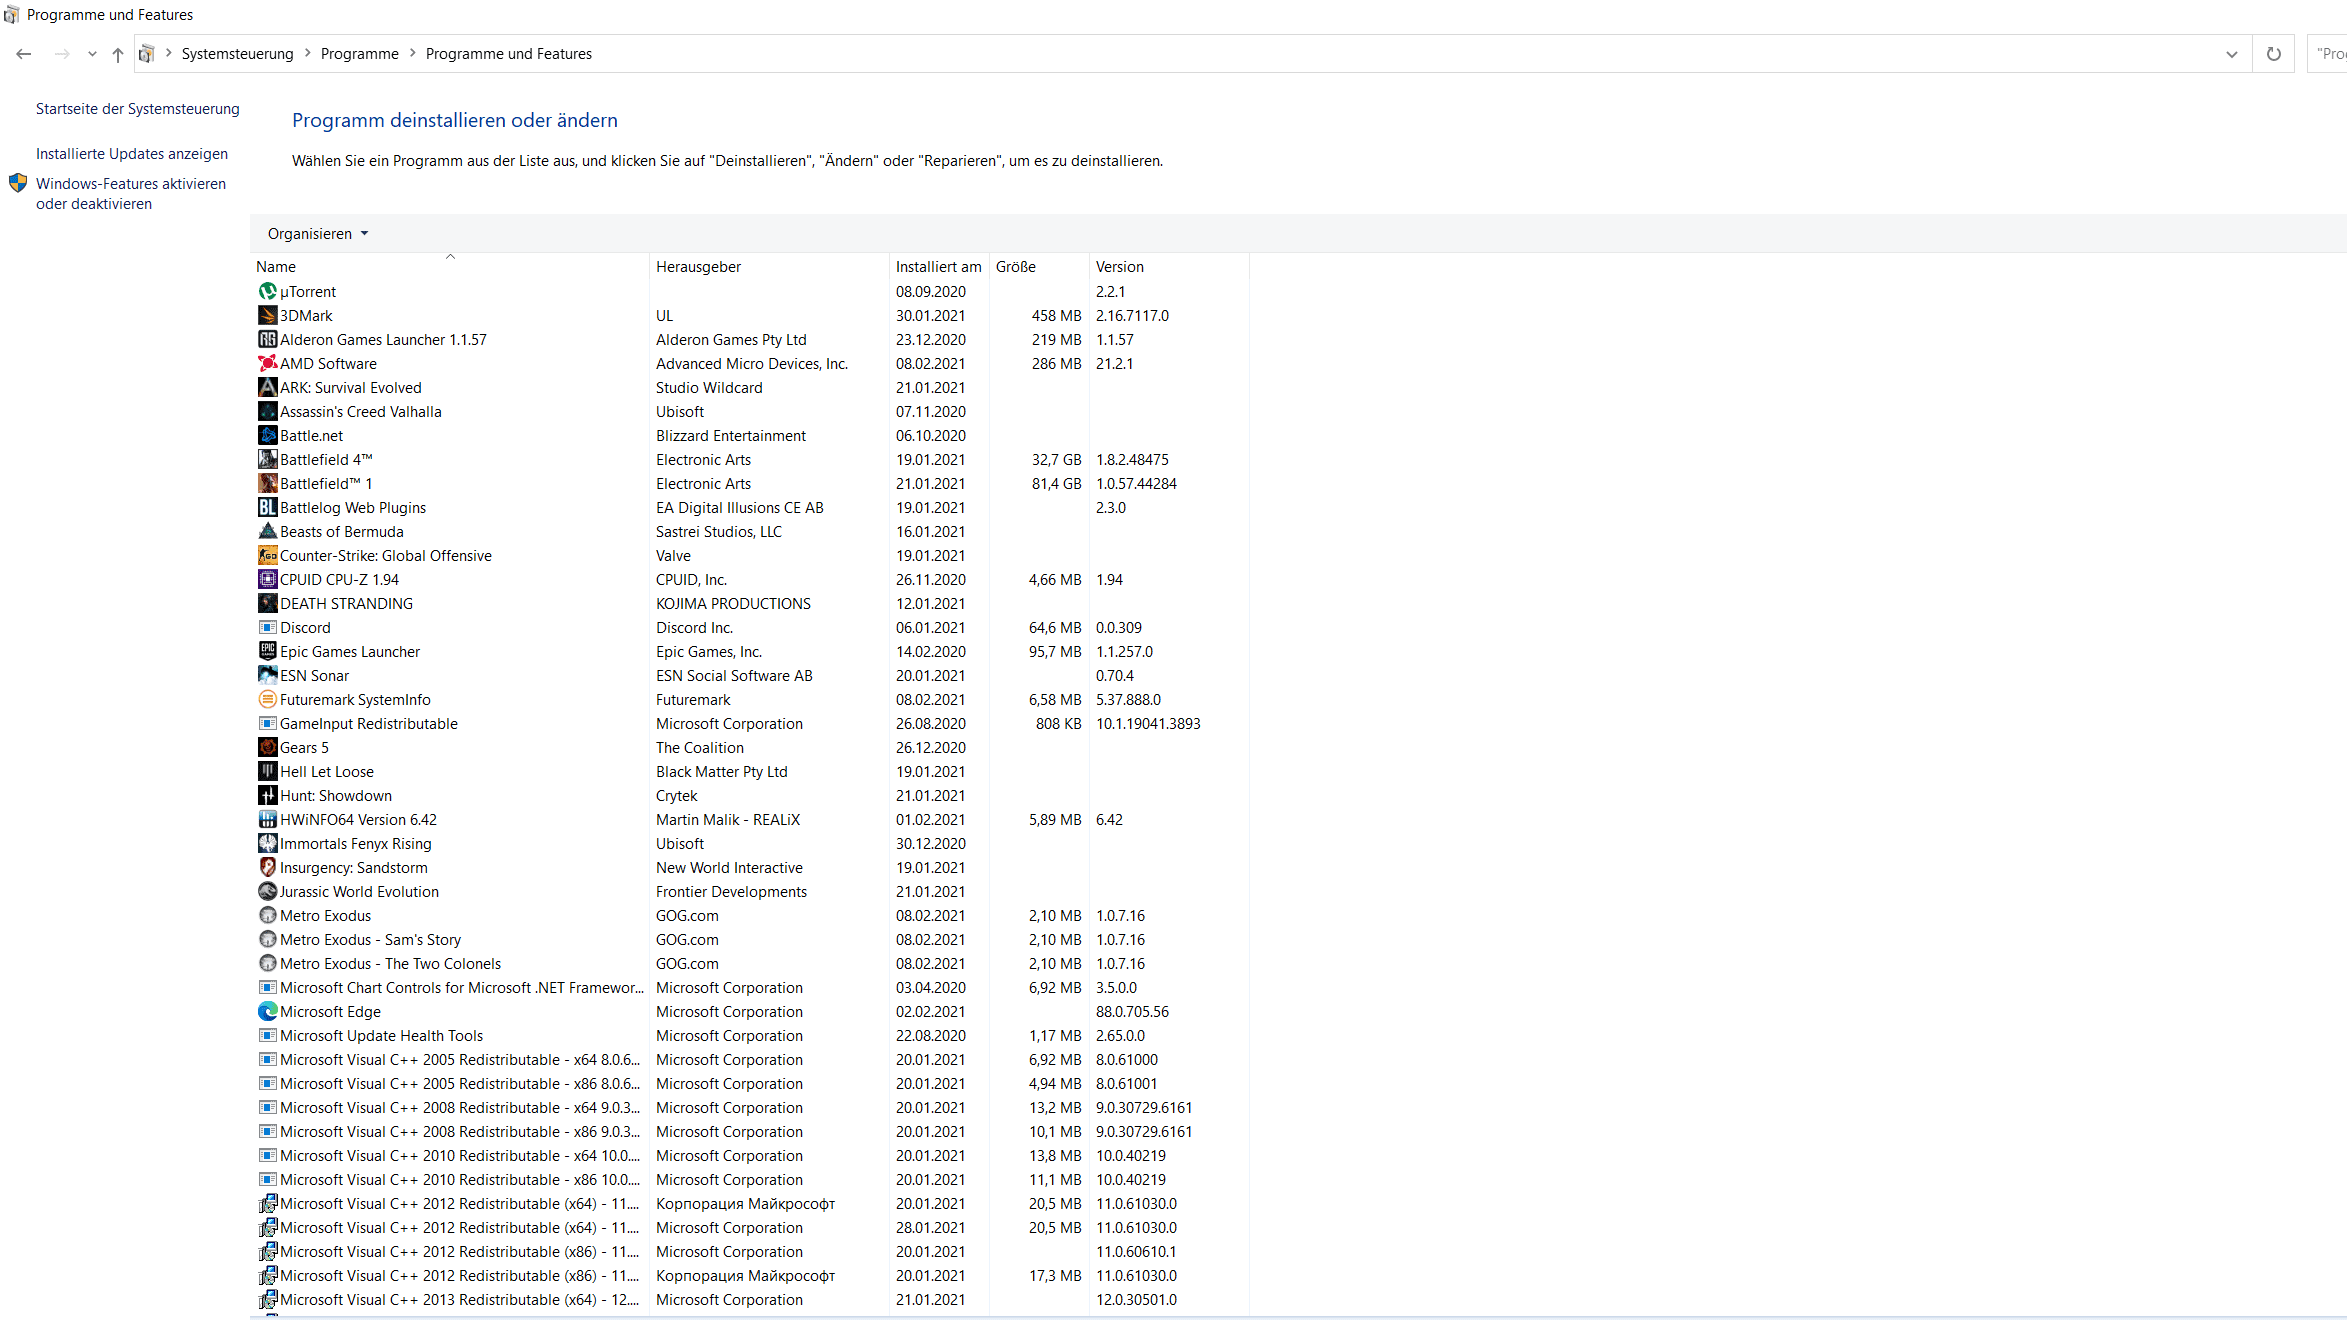The image size is (2347, 1320).
Task: Navigate to Programme breadcrumb
Action: [x=359, y=53]
